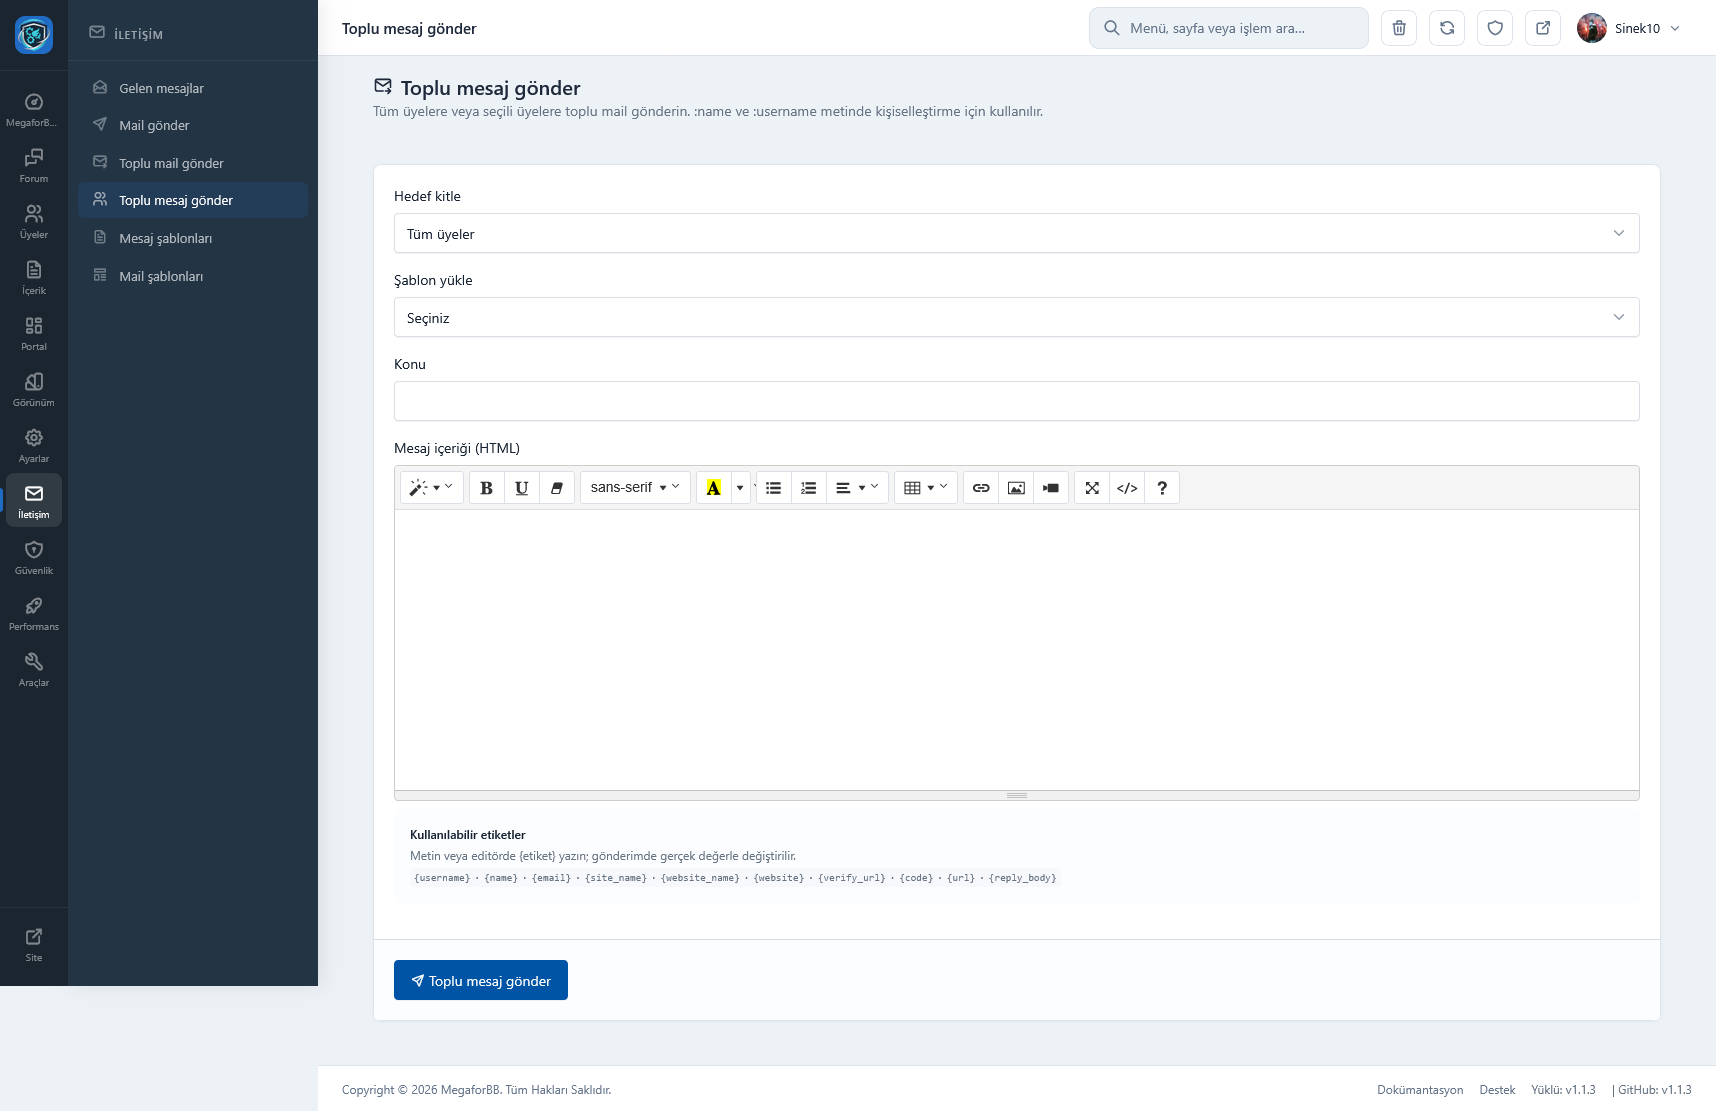Open the Dokümantasyon footer link
Viewport: 1716px width, 1111px height.
point(1419,1090)
